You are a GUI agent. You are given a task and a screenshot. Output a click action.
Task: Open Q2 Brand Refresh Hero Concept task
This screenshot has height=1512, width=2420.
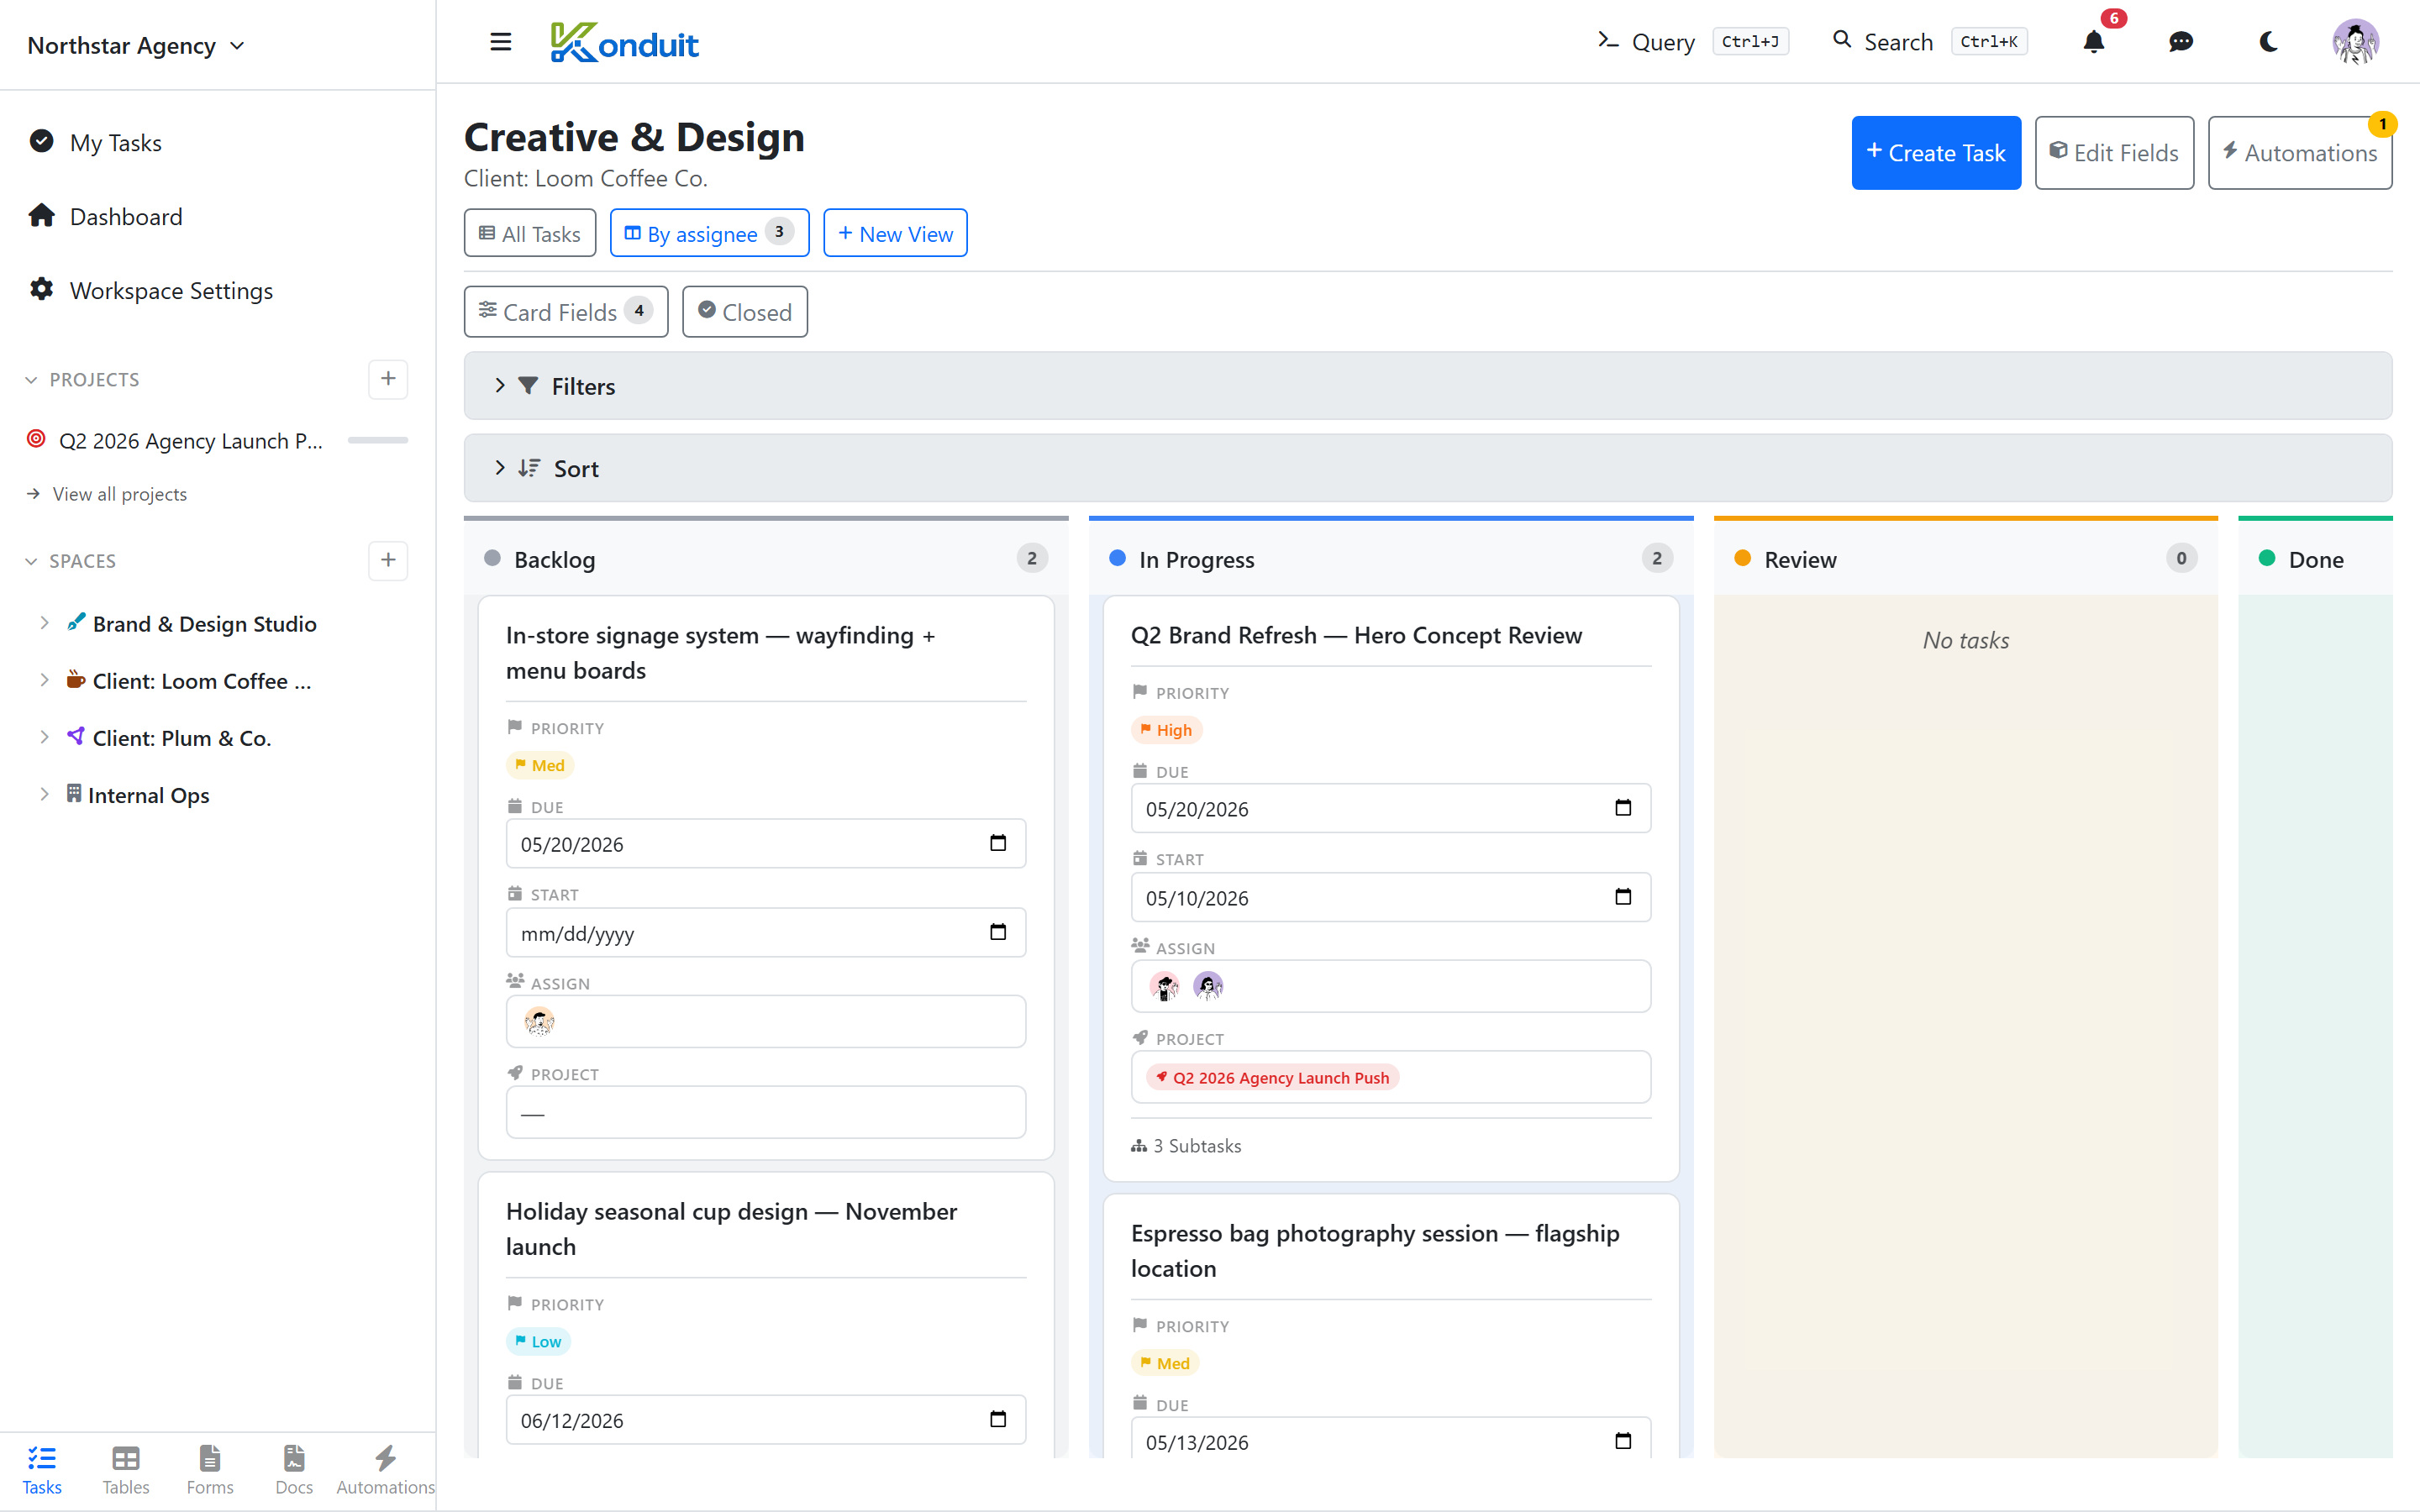click(1356, 635)
